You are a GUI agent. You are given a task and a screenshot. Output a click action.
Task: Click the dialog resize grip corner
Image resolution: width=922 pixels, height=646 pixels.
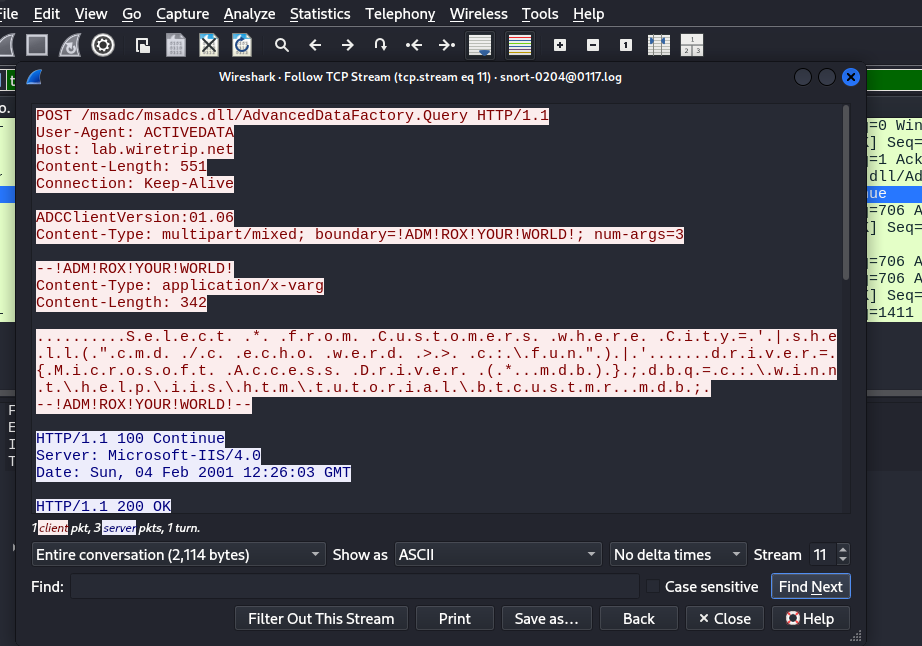click(x=857, y=635)
